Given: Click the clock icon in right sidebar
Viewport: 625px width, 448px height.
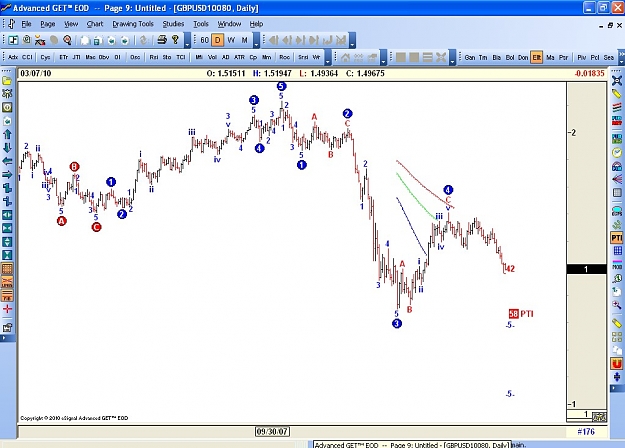Looking at the screenshot, I should (617, 153).
